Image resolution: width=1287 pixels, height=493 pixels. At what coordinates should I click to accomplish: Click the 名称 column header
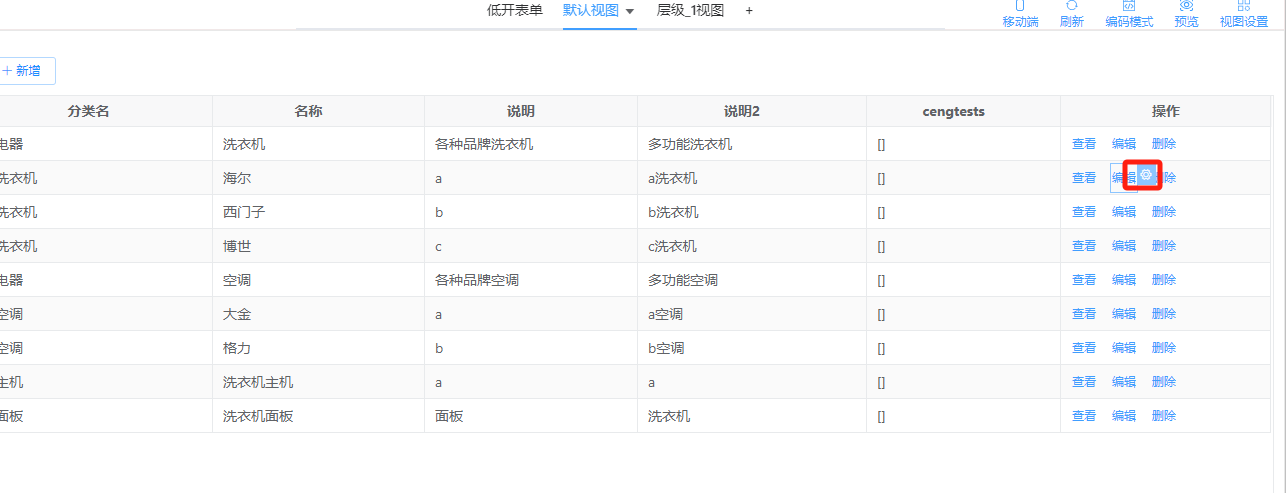pyautogui.click(x=308, y=111)
